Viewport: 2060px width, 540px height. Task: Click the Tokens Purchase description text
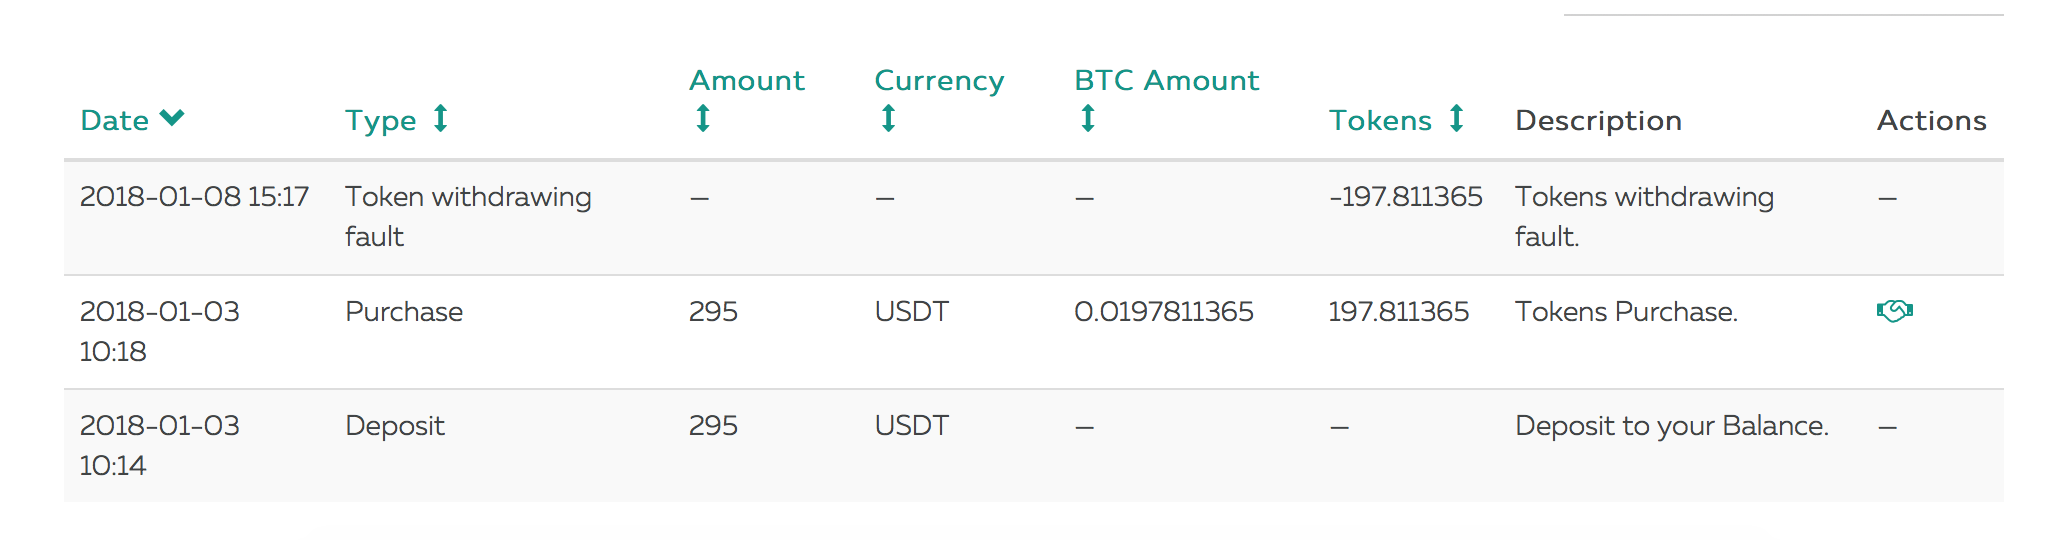1626,312
